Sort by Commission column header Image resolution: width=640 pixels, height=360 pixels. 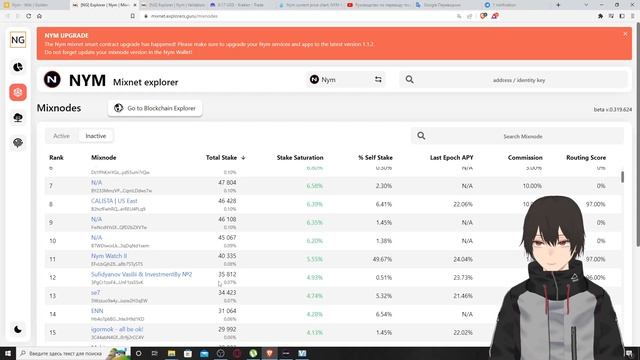coord(525,158)
